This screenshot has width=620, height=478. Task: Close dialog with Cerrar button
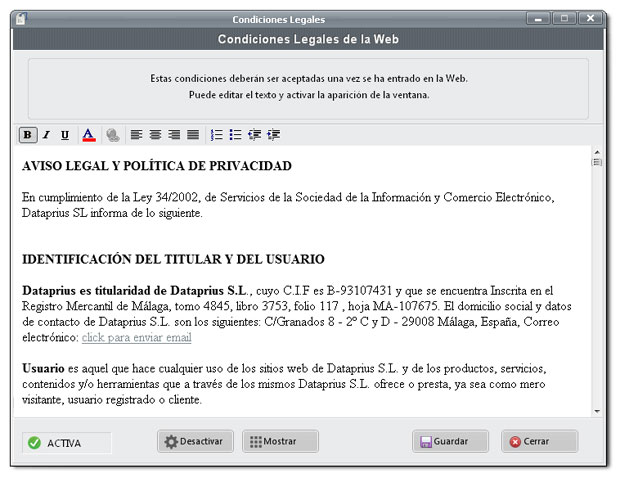click(x=540, y=441)
